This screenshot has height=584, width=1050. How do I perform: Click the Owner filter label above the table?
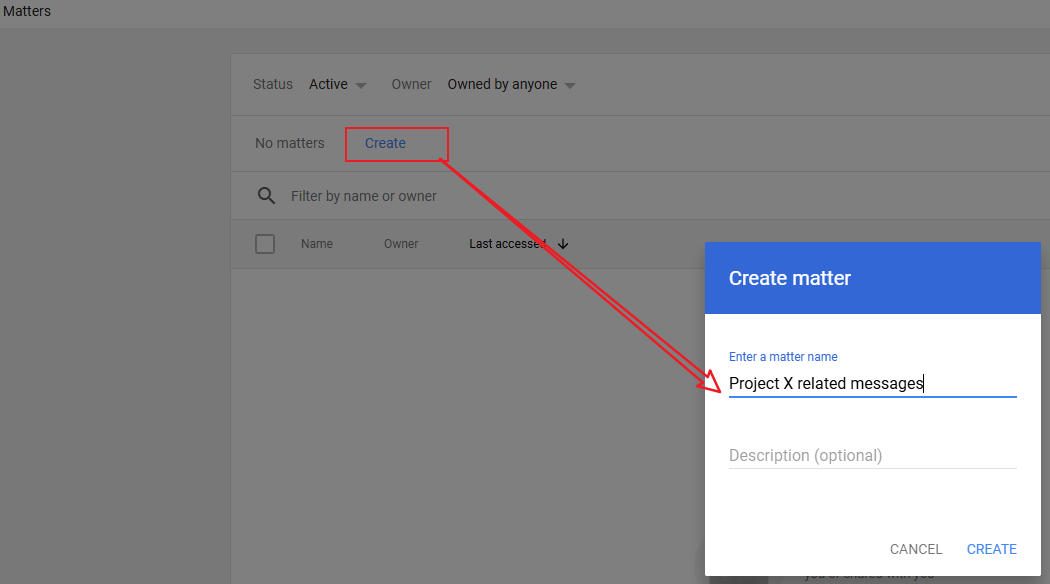click(411, 85)
